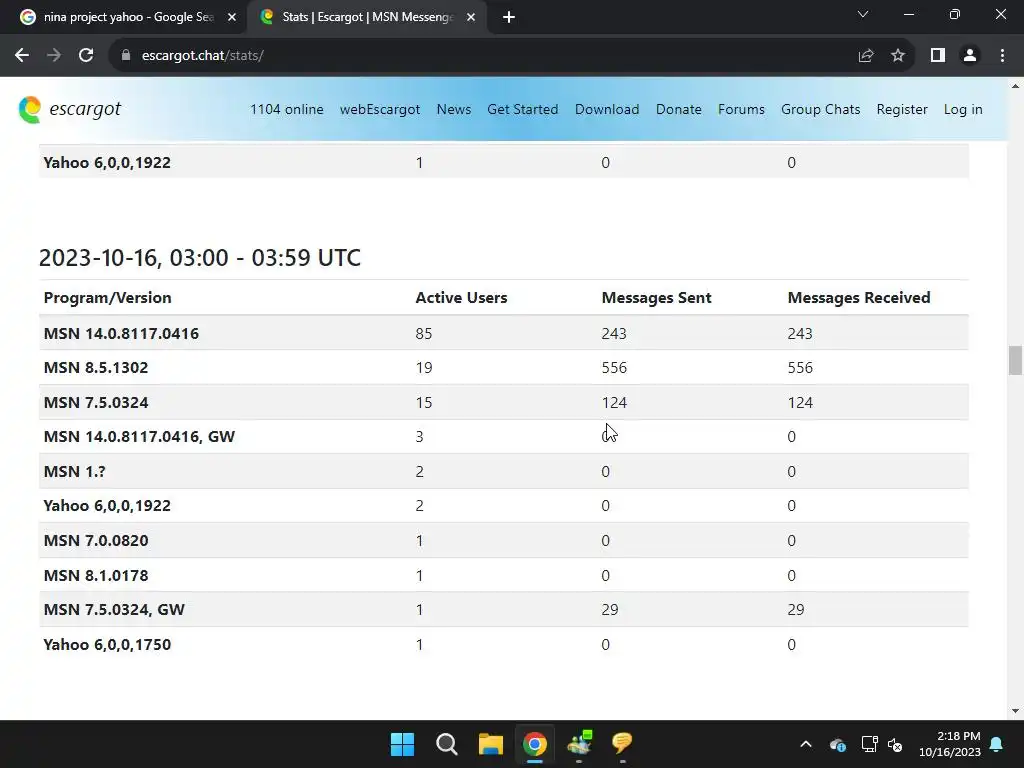
Task: Click the Messages Sent column header
Action: tap(656, 298)
